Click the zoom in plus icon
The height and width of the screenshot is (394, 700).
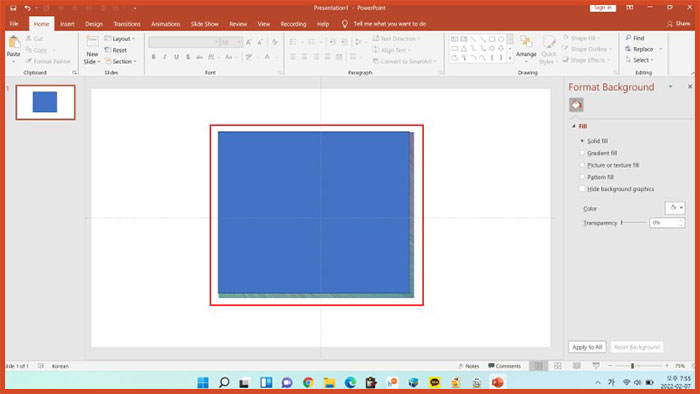coord(667,366)
